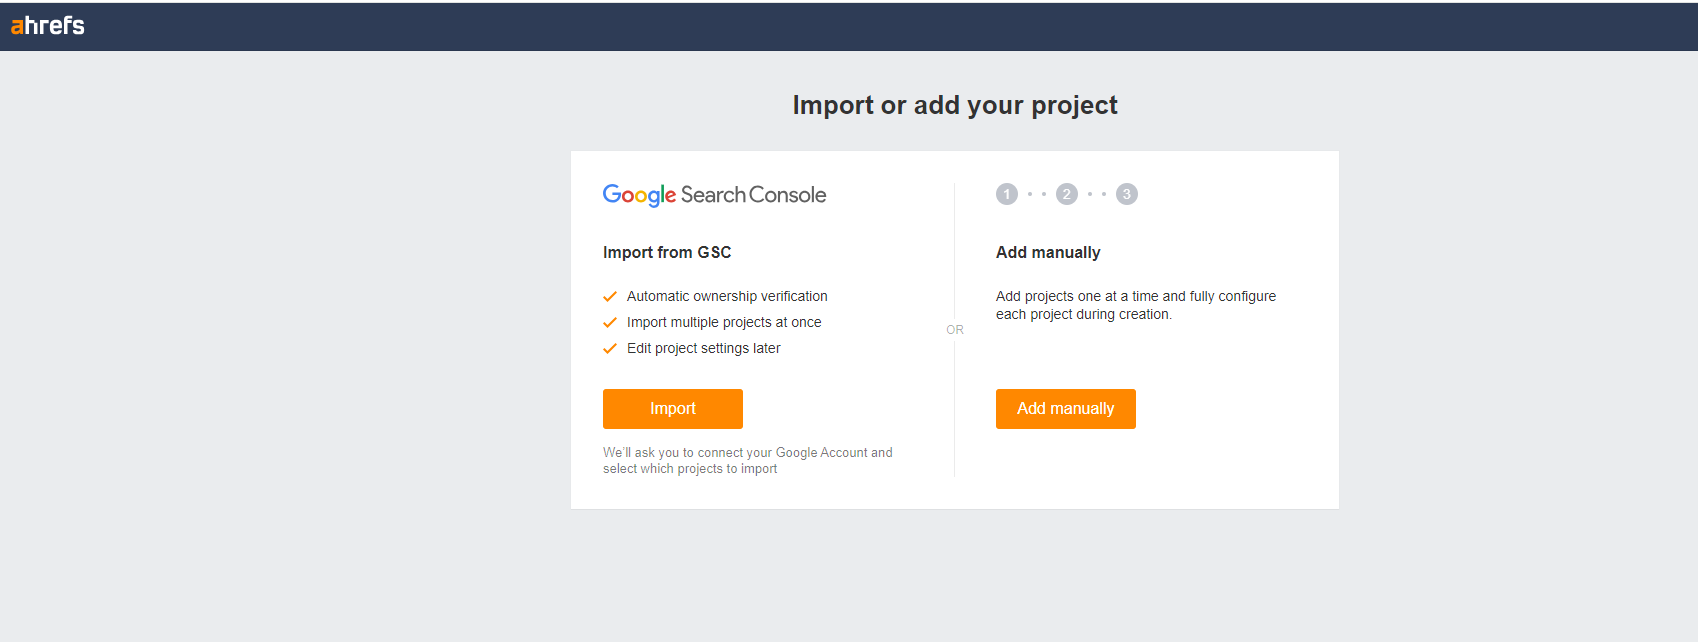This screenshot has height=642, width=1698.
Task: Click the Import button
Action: tap(673, 409)
